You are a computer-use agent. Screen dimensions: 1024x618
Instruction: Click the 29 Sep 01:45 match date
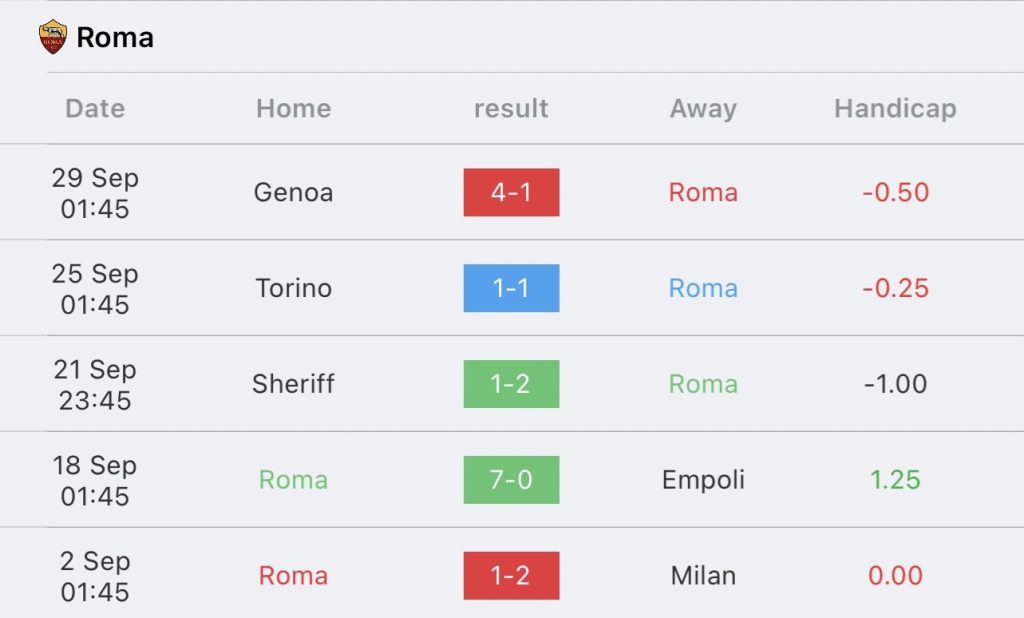pyautogui.click(x=95, y=193)
